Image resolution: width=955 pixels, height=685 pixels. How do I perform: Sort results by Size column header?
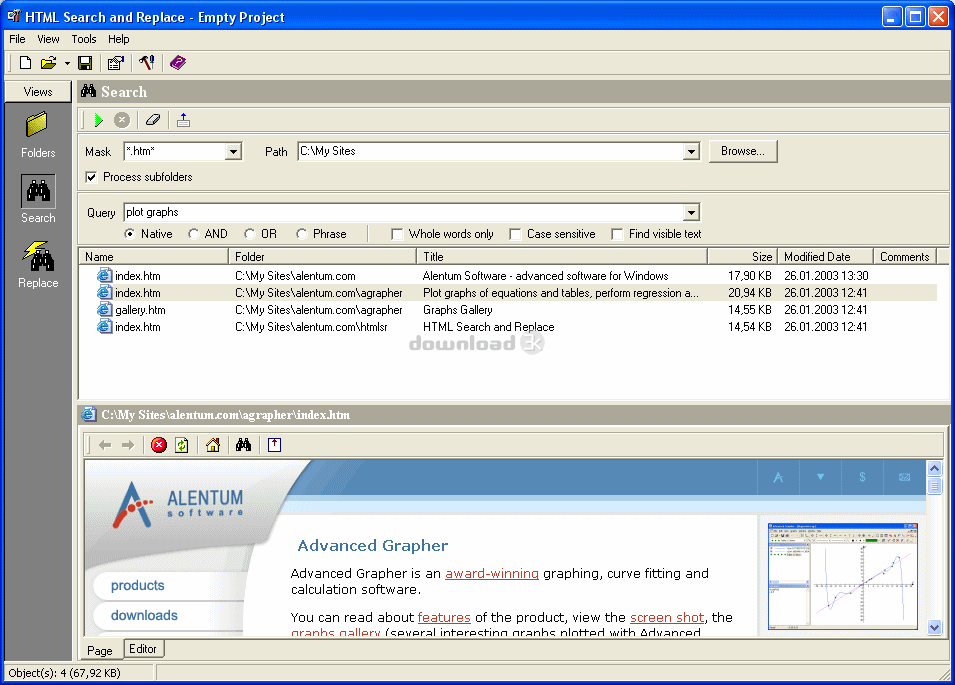click(x=742, y=256)
